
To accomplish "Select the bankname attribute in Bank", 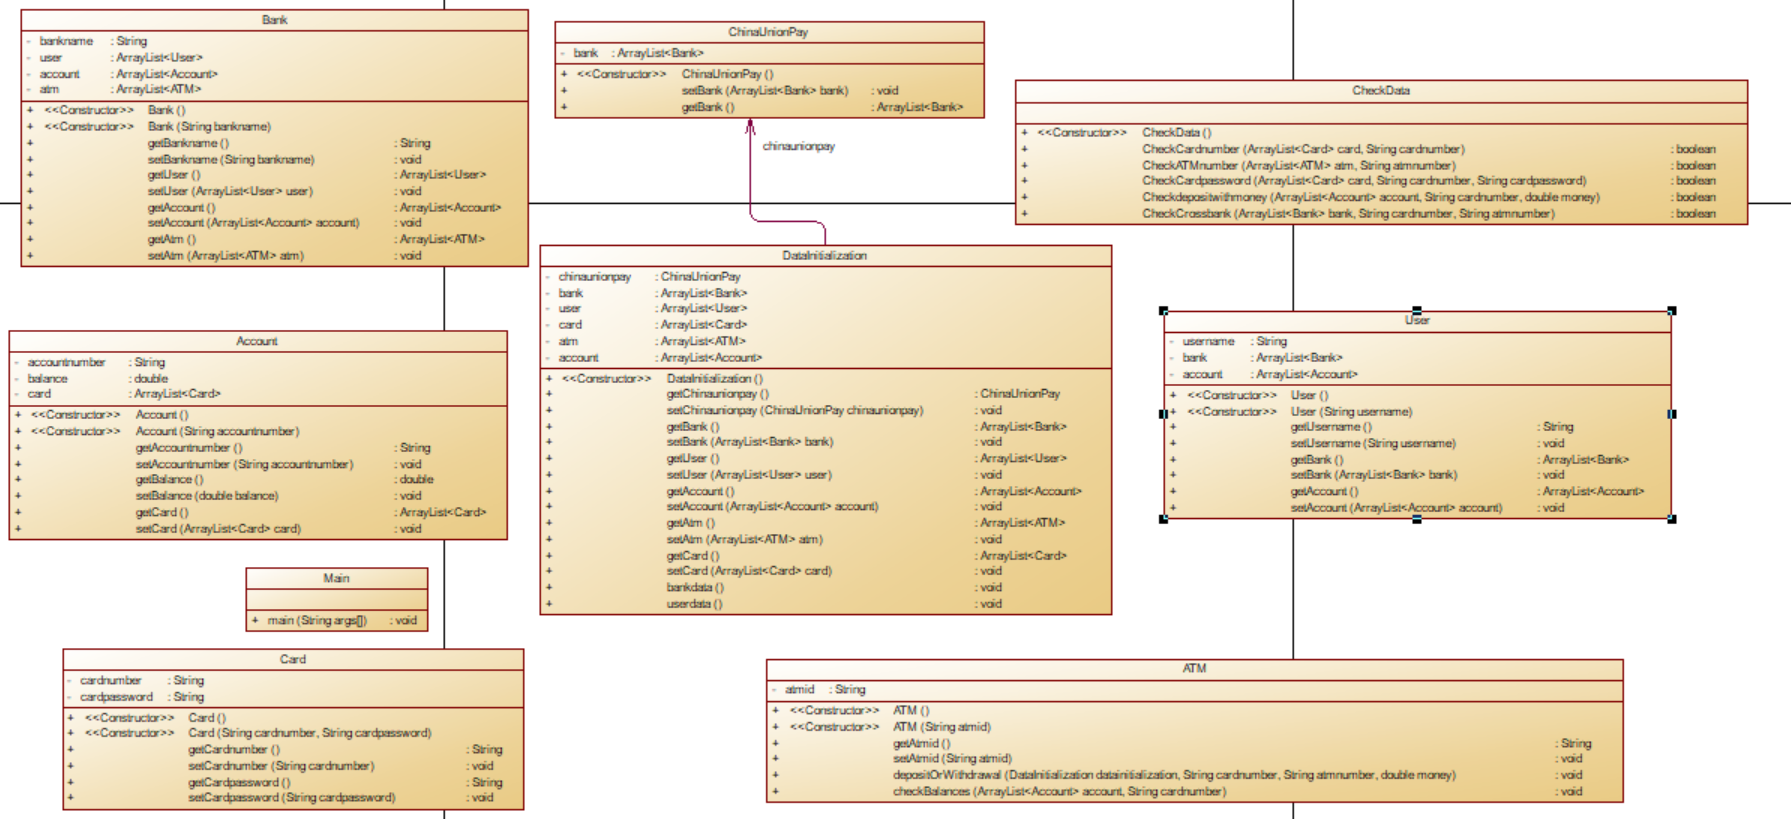I will click(x=66, y=41).
